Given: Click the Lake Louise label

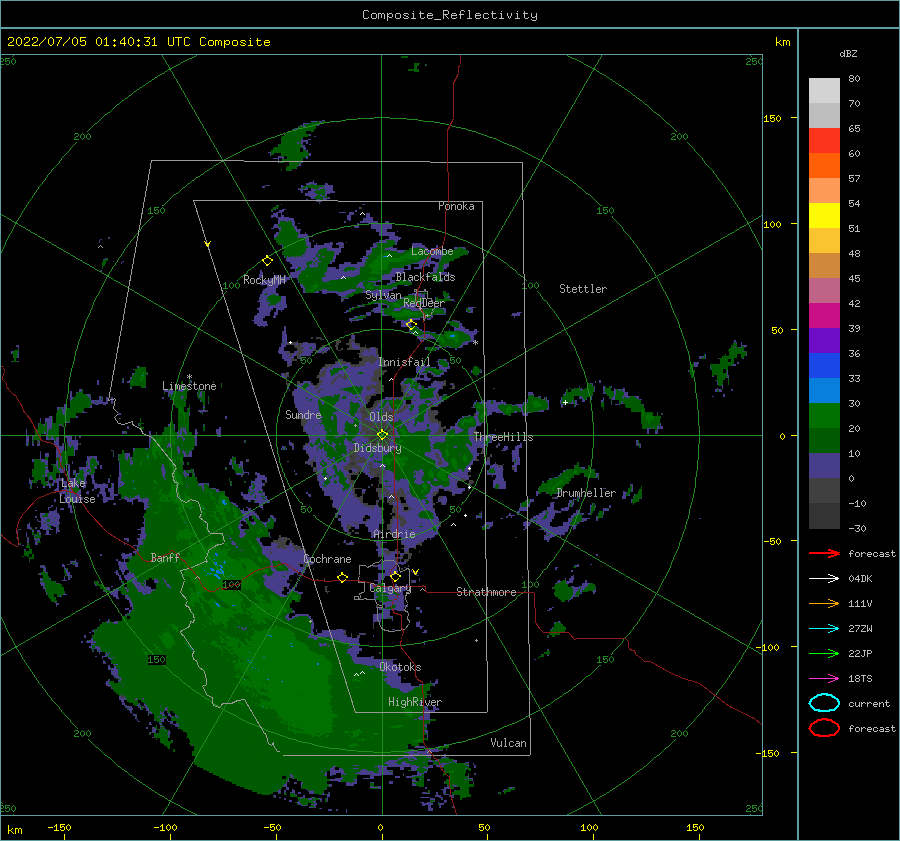Looking at the screenshot, I should (77, 491).
